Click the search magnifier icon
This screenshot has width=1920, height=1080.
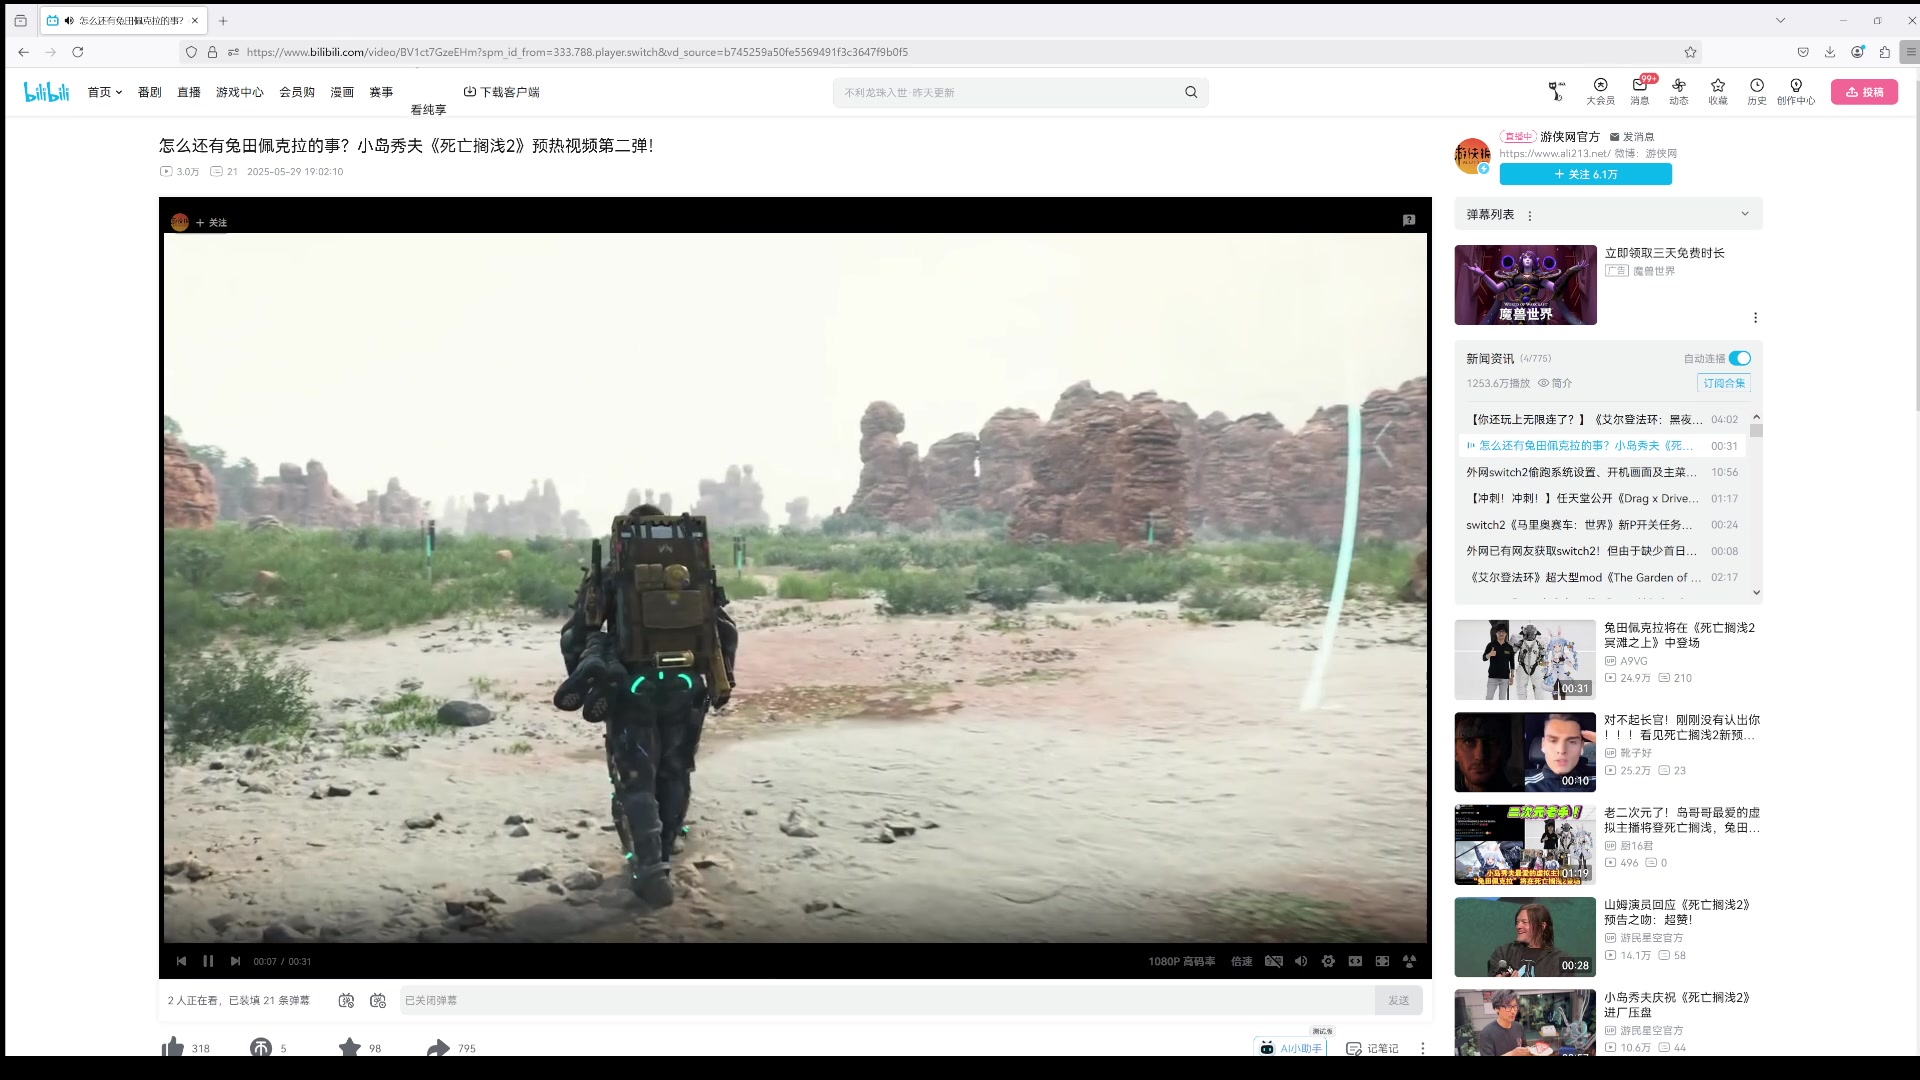click(1191, 92)
